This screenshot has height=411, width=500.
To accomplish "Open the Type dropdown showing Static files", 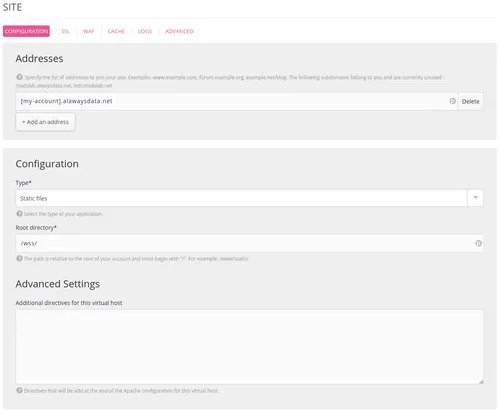I will click(249, 198).
